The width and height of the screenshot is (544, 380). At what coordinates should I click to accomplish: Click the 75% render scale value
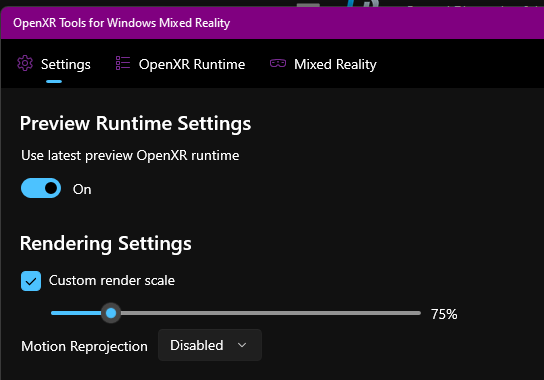tap(444, 314)
